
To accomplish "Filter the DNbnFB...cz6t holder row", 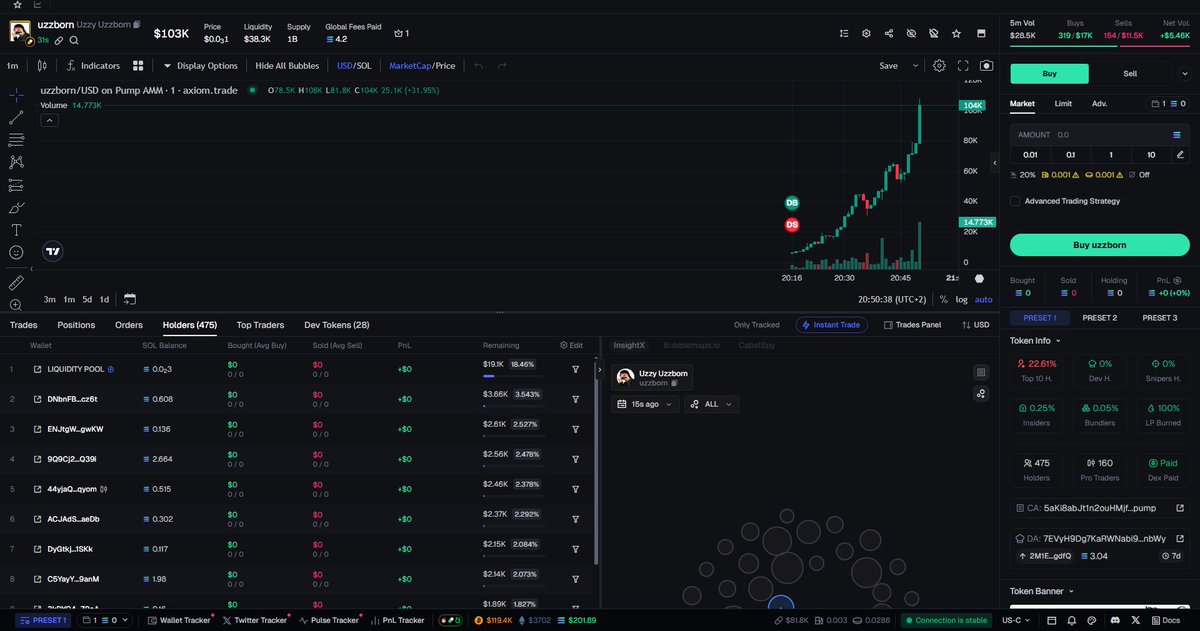I will (576, 399).
